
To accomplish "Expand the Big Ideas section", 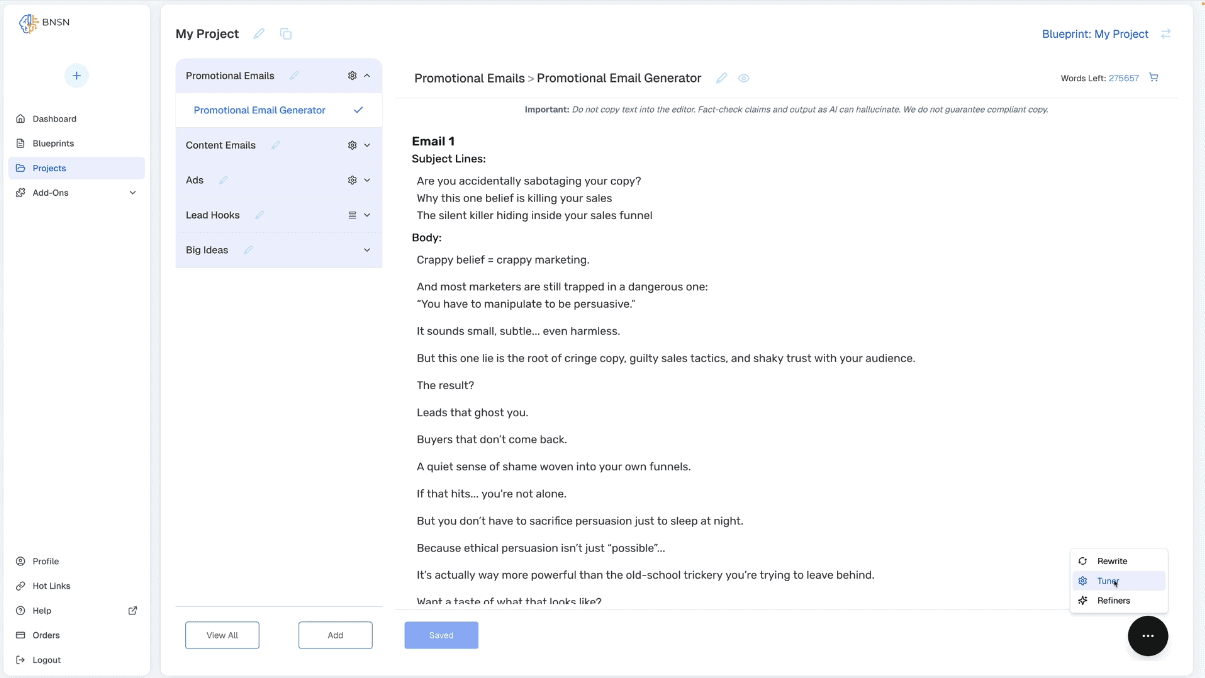I will click(x=367, y=250).
